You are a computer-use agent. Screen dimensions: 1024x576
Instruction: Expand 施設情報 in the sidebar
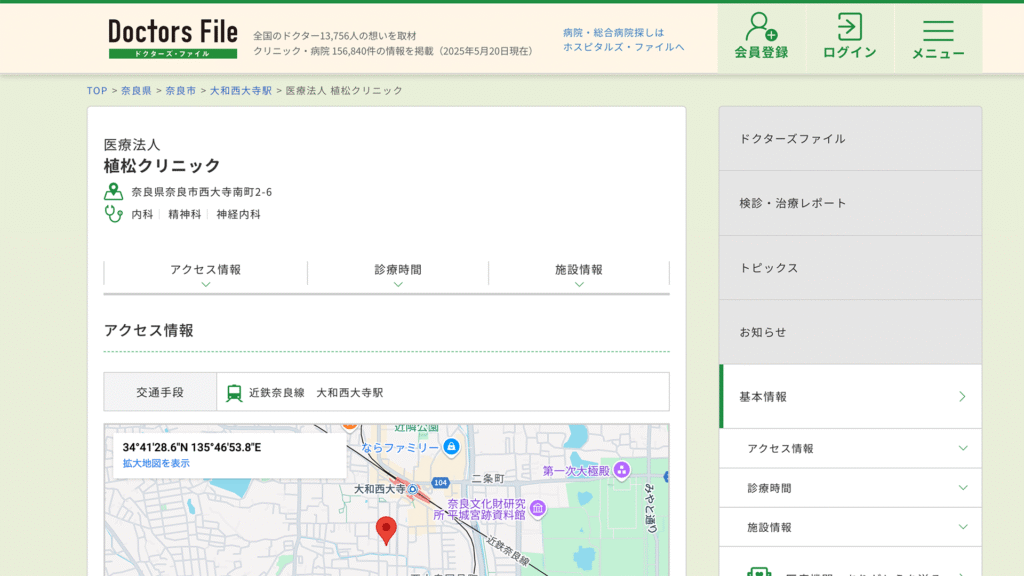point(850,527)
